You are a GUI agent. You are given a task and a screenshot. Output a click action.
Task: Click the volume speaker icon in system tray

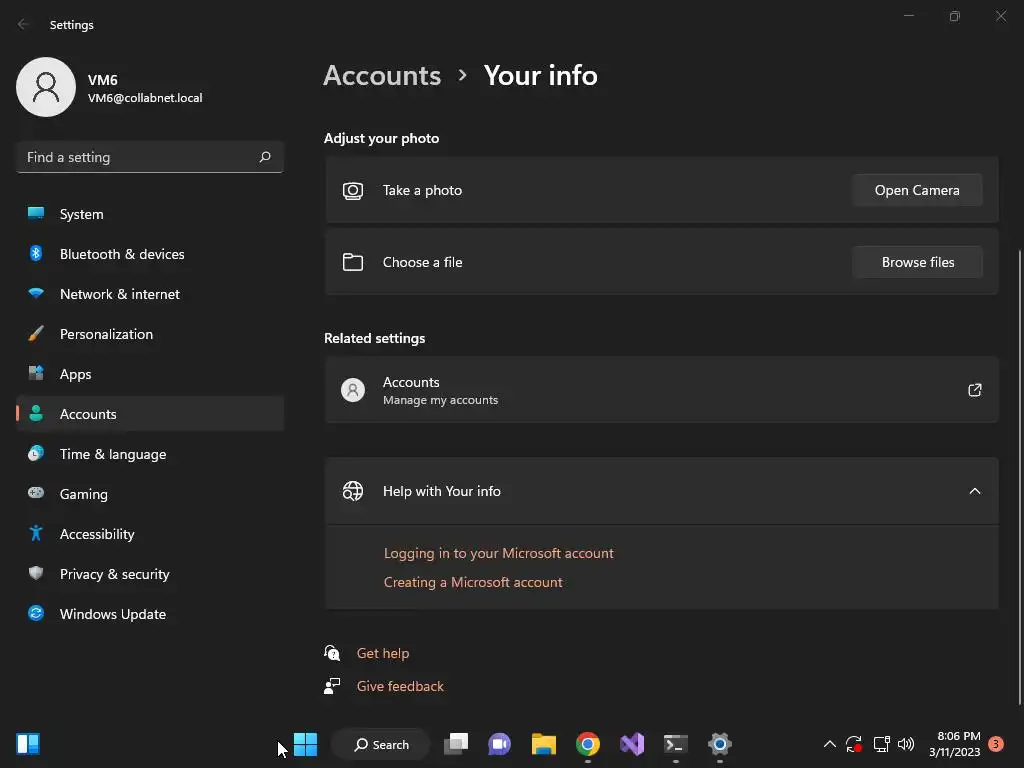click(906, 744)
